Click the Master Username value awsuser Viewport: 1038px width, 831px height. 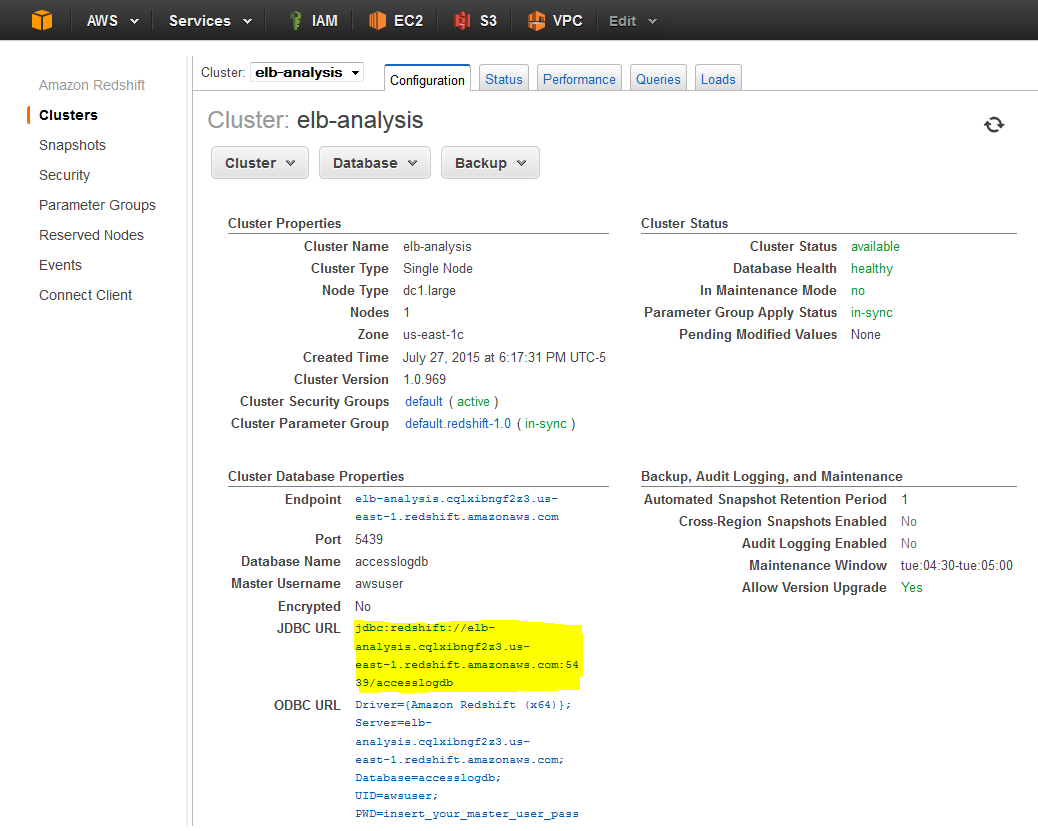[x=379, y=583]
